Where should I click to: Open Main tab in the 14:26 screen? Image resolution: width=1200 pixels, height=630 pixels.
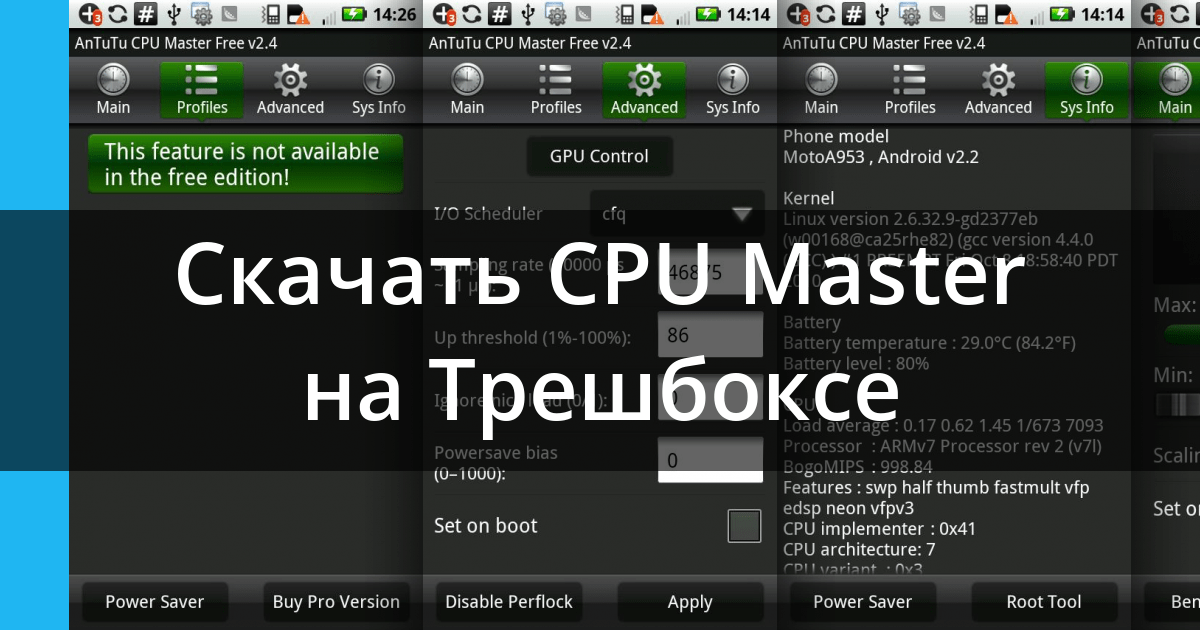[x=113, y=90]
